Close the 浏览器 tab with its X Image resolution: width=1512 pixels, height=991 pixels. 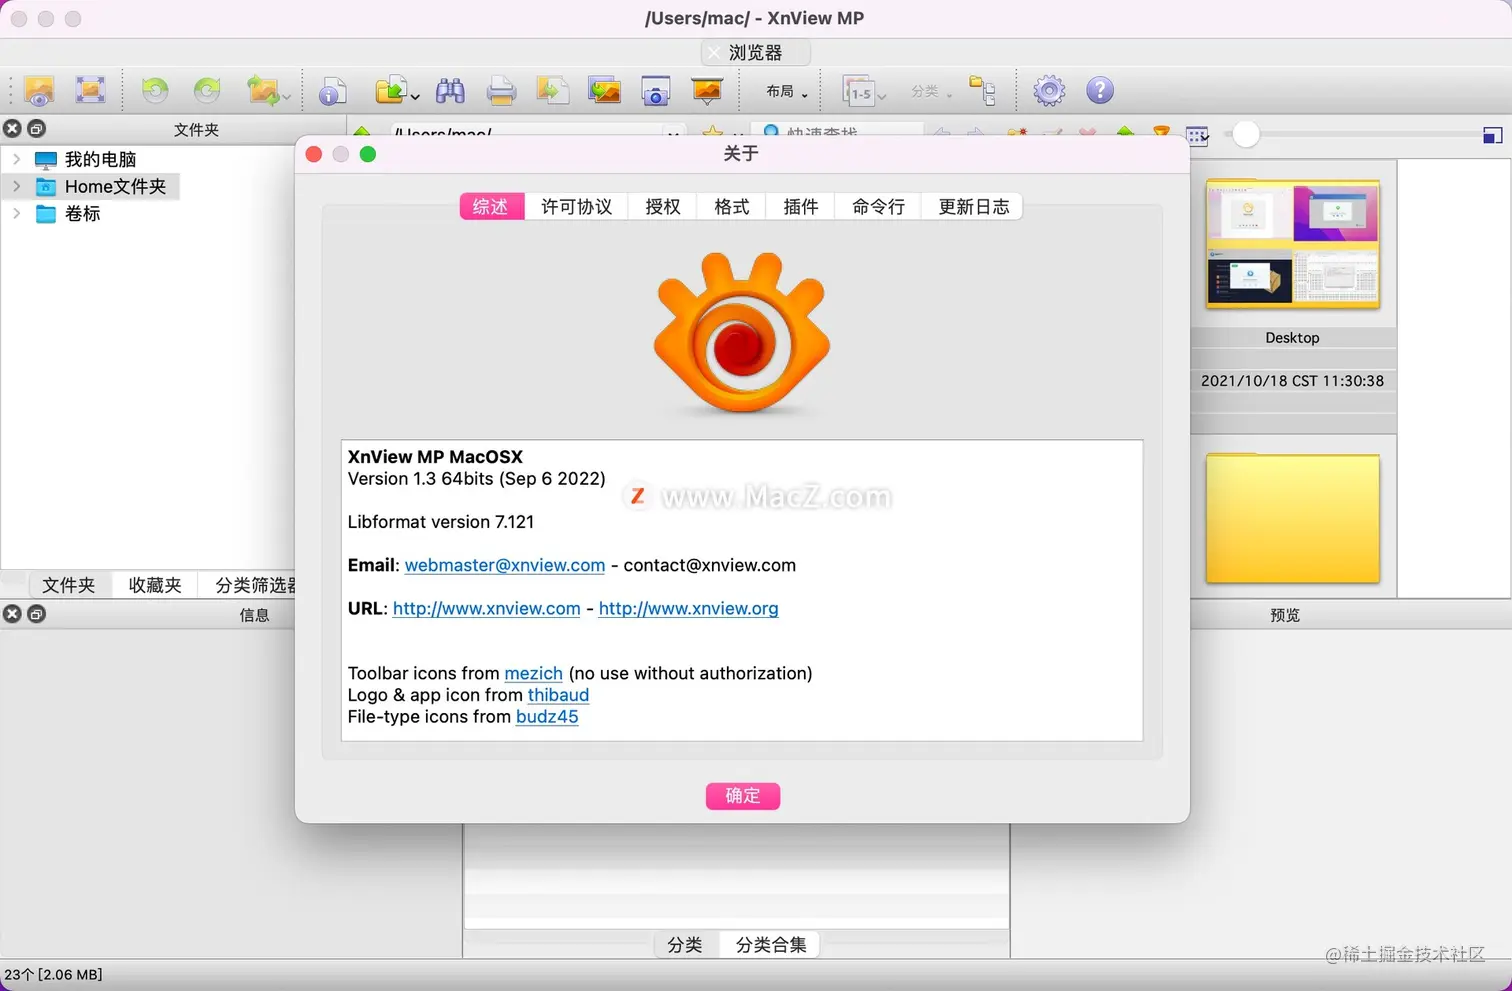pyautogui.click(x=713, y=53)
